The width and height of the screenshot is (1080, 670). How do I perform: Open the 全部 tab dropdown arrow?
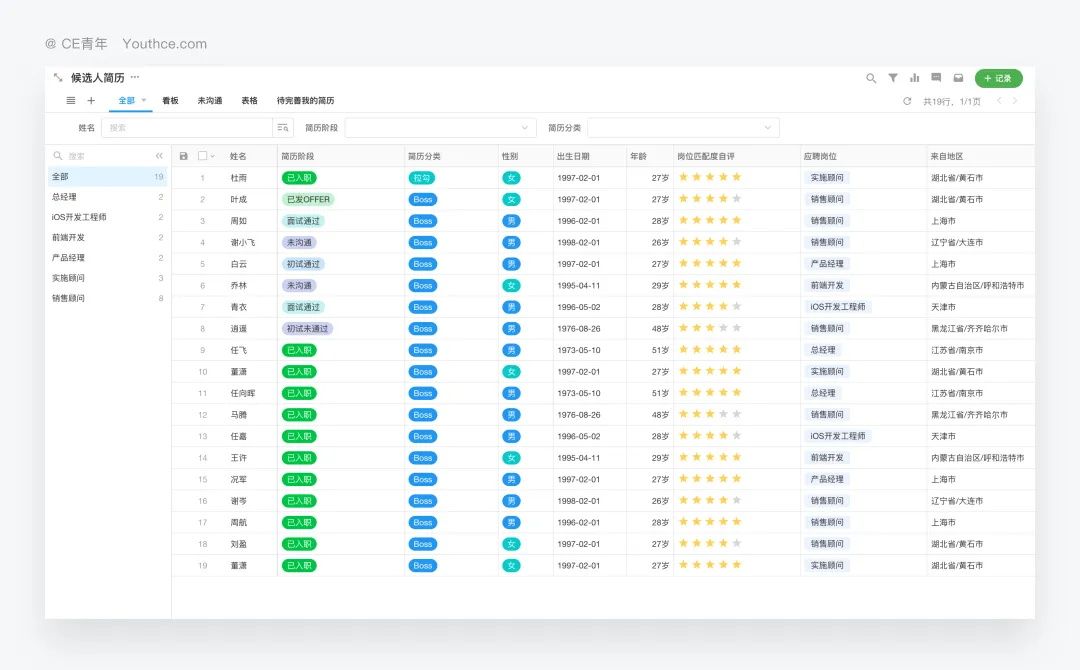pyautogui.click(x=144, y=101)
